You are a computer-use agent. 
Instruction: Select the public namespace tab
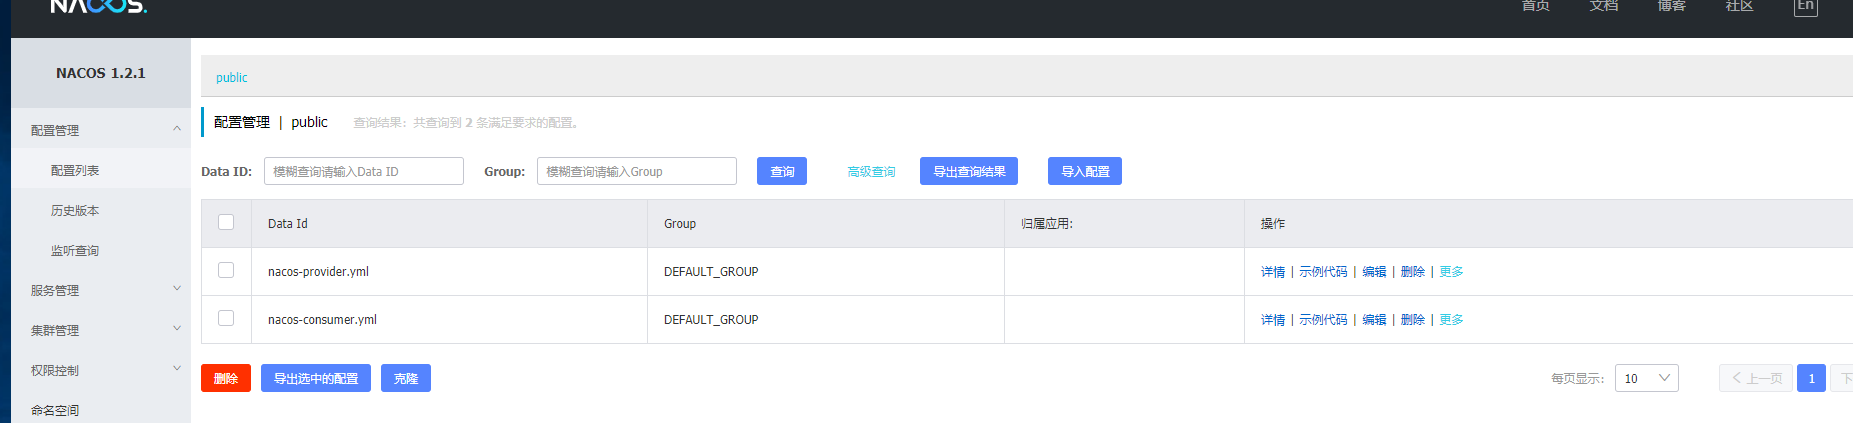(x=231, y=77)
